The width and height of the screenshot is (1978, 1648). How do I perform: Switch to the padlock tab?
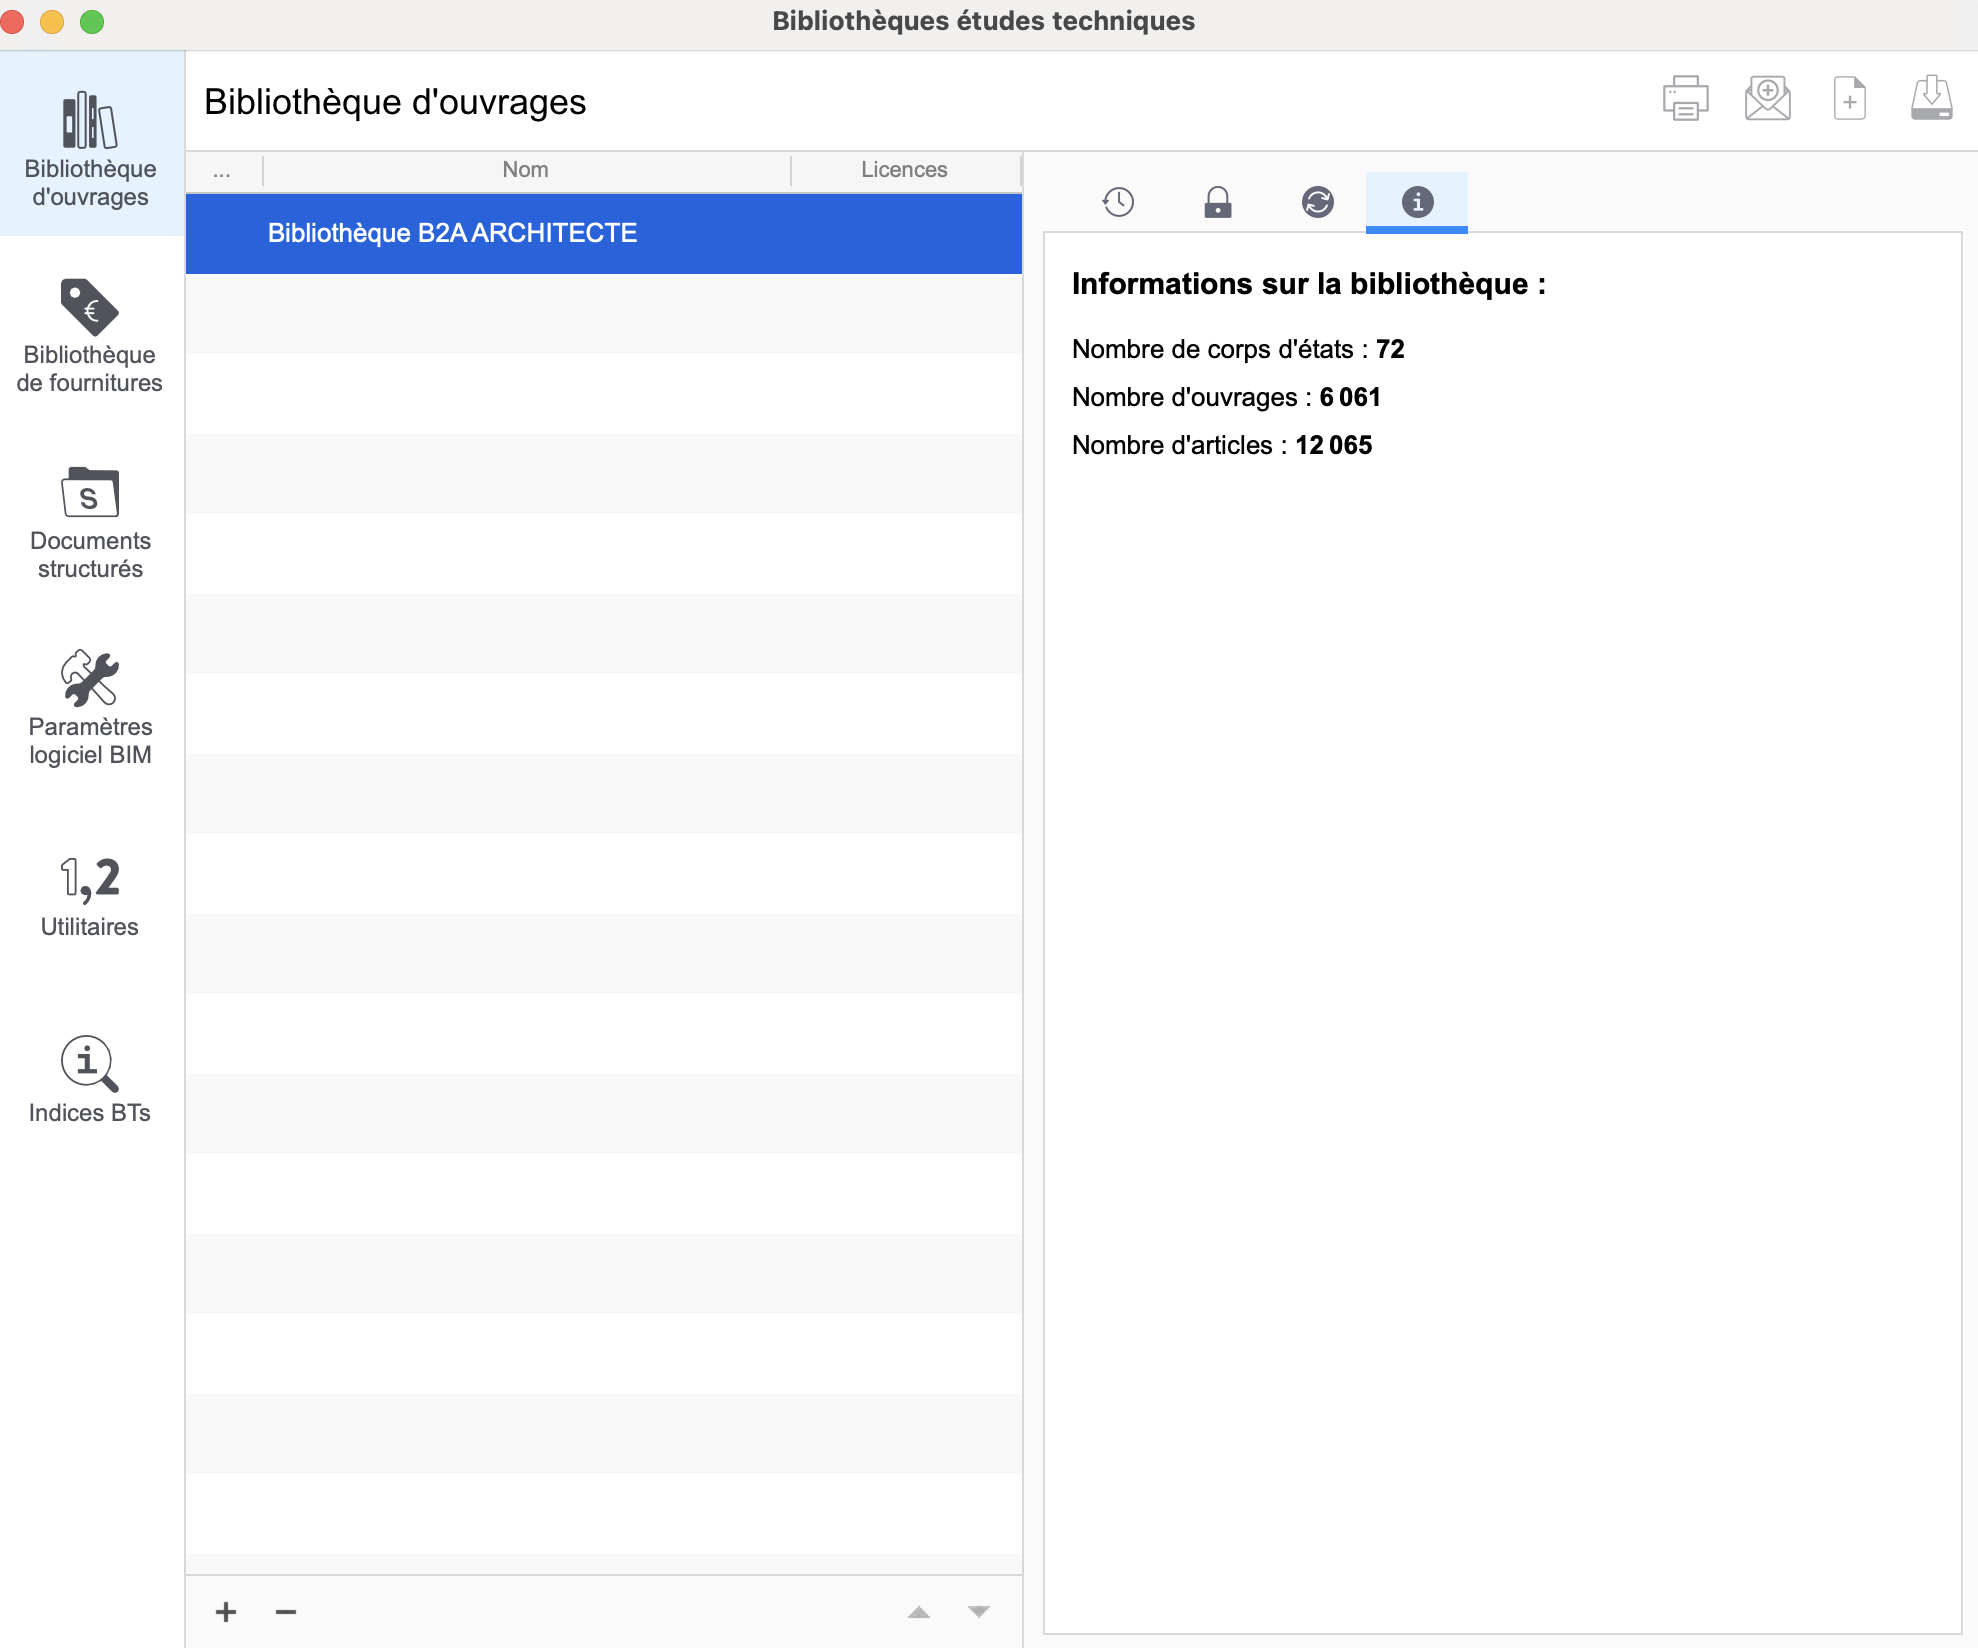coord(1217,202)
